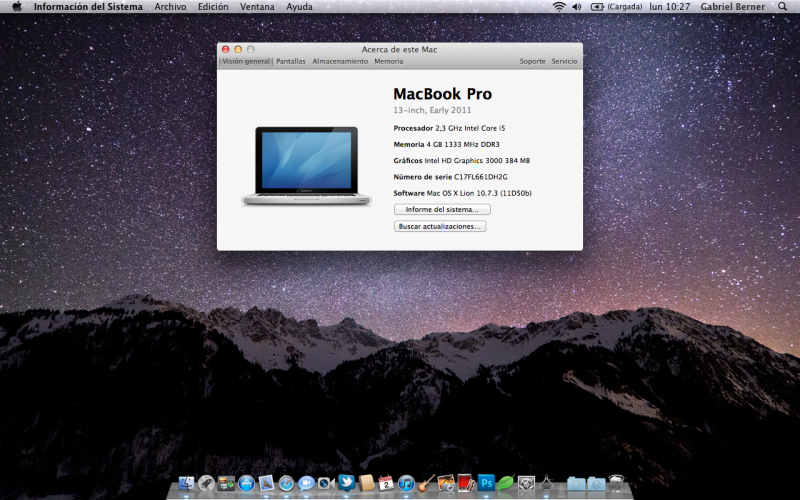Open iCal calendar icon in dock
Image resolution: width=800 pixels, height=500 pixels.
point(386,483)
